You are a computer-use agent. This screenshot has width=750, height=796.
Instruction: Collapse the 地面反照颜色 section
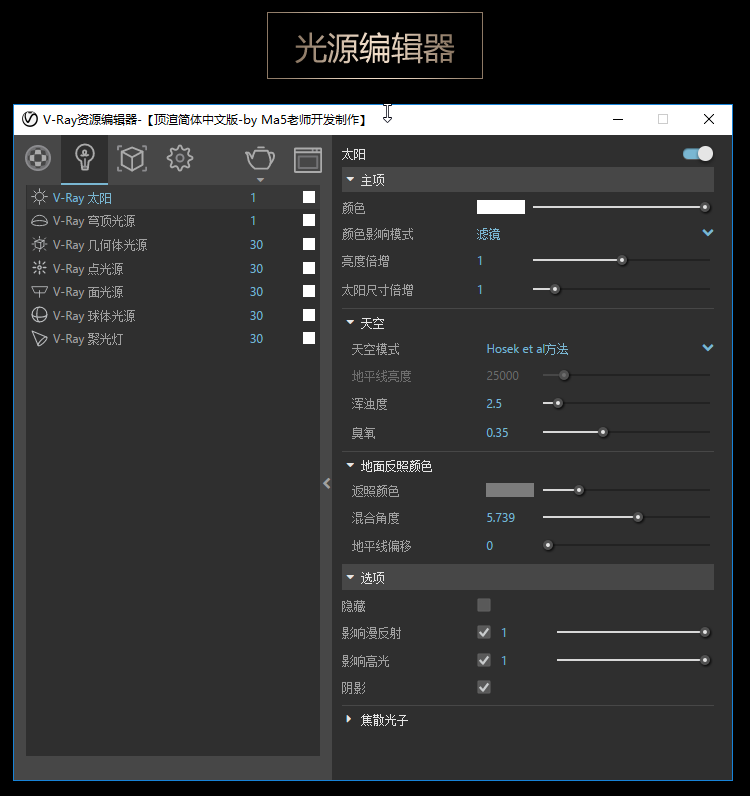tap(350, 465)
